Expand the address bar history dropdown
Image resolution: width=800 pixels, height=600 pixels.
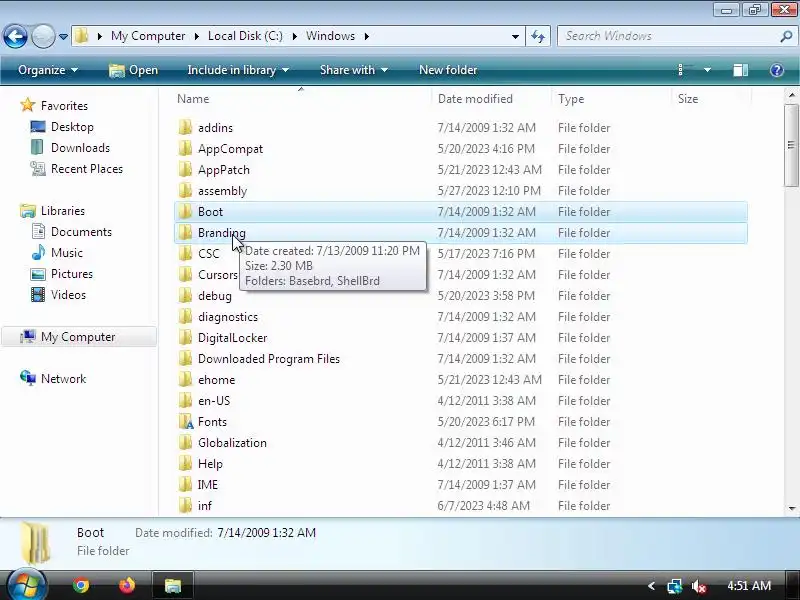click(515, 36)
